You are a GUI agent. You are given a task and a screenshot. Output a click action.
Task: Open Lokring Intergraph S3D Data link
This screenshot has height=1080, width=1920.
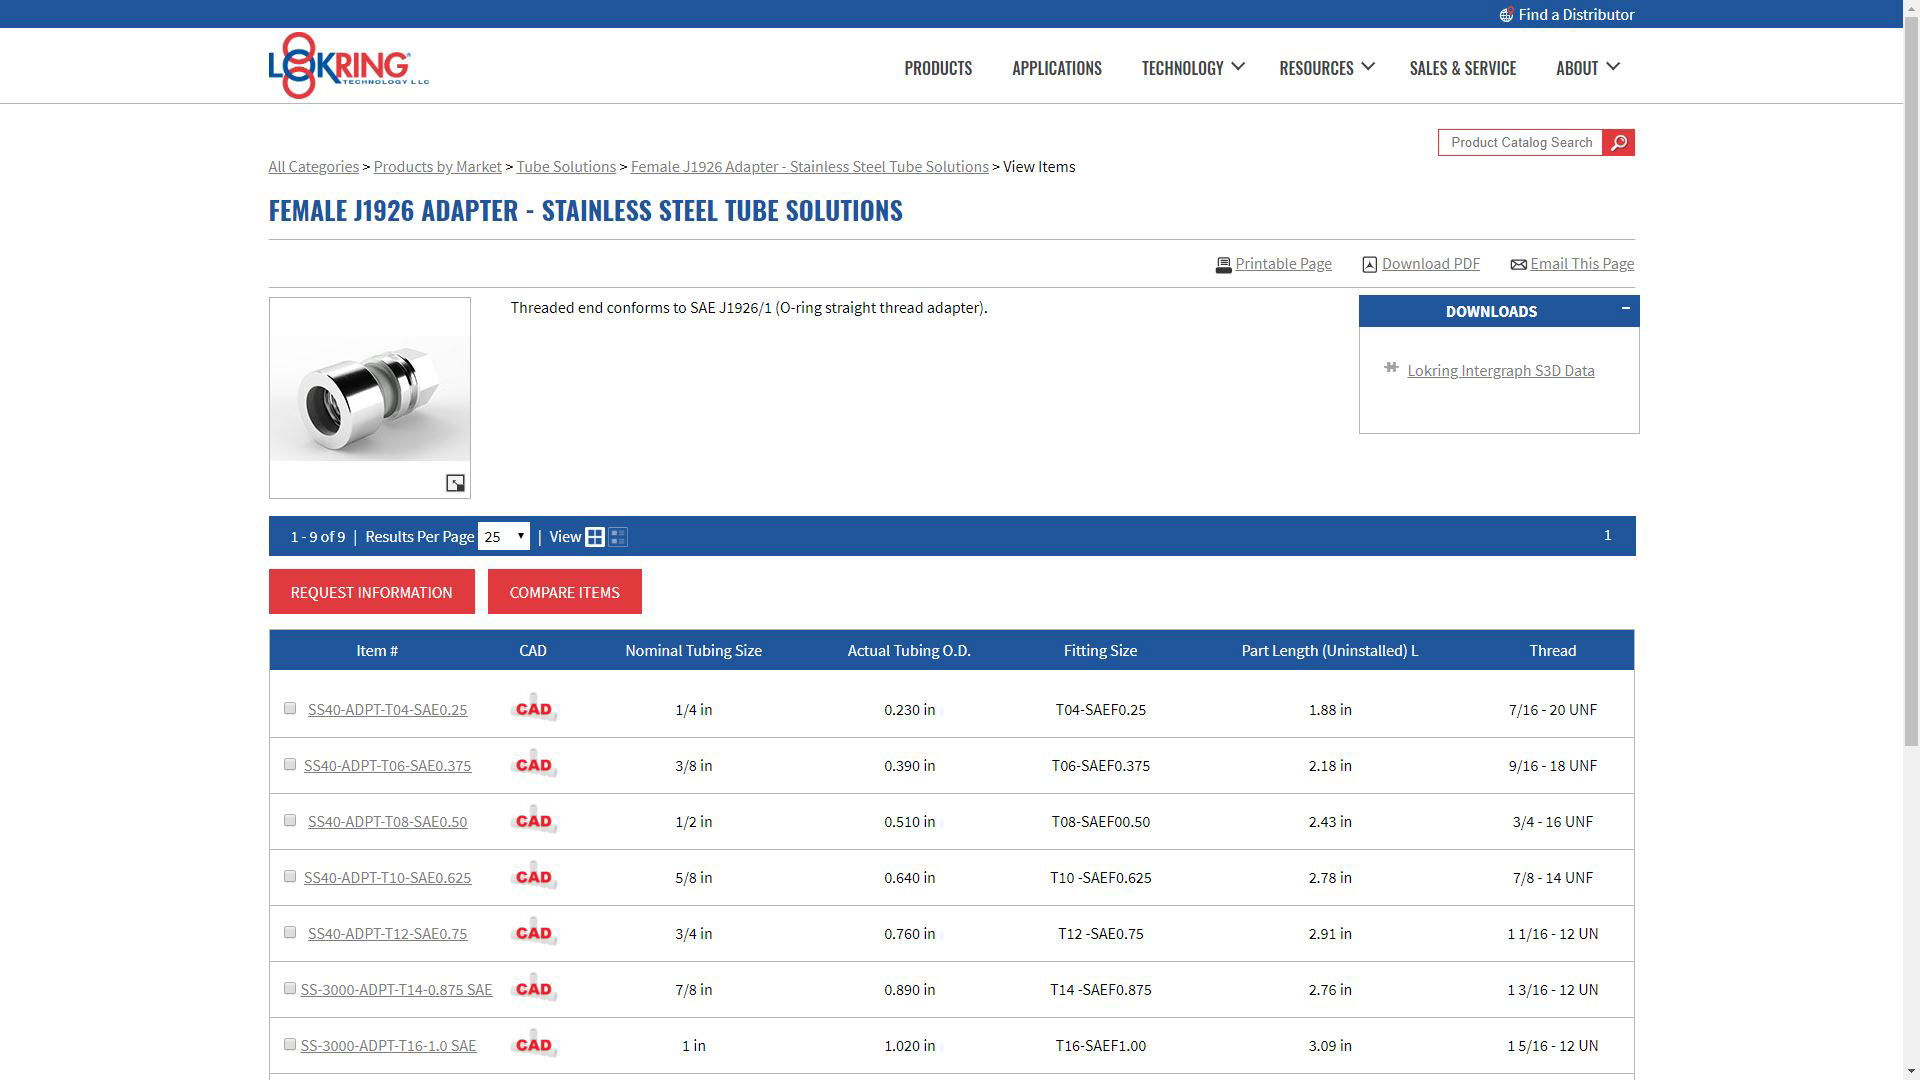[x=1500, y=371]
